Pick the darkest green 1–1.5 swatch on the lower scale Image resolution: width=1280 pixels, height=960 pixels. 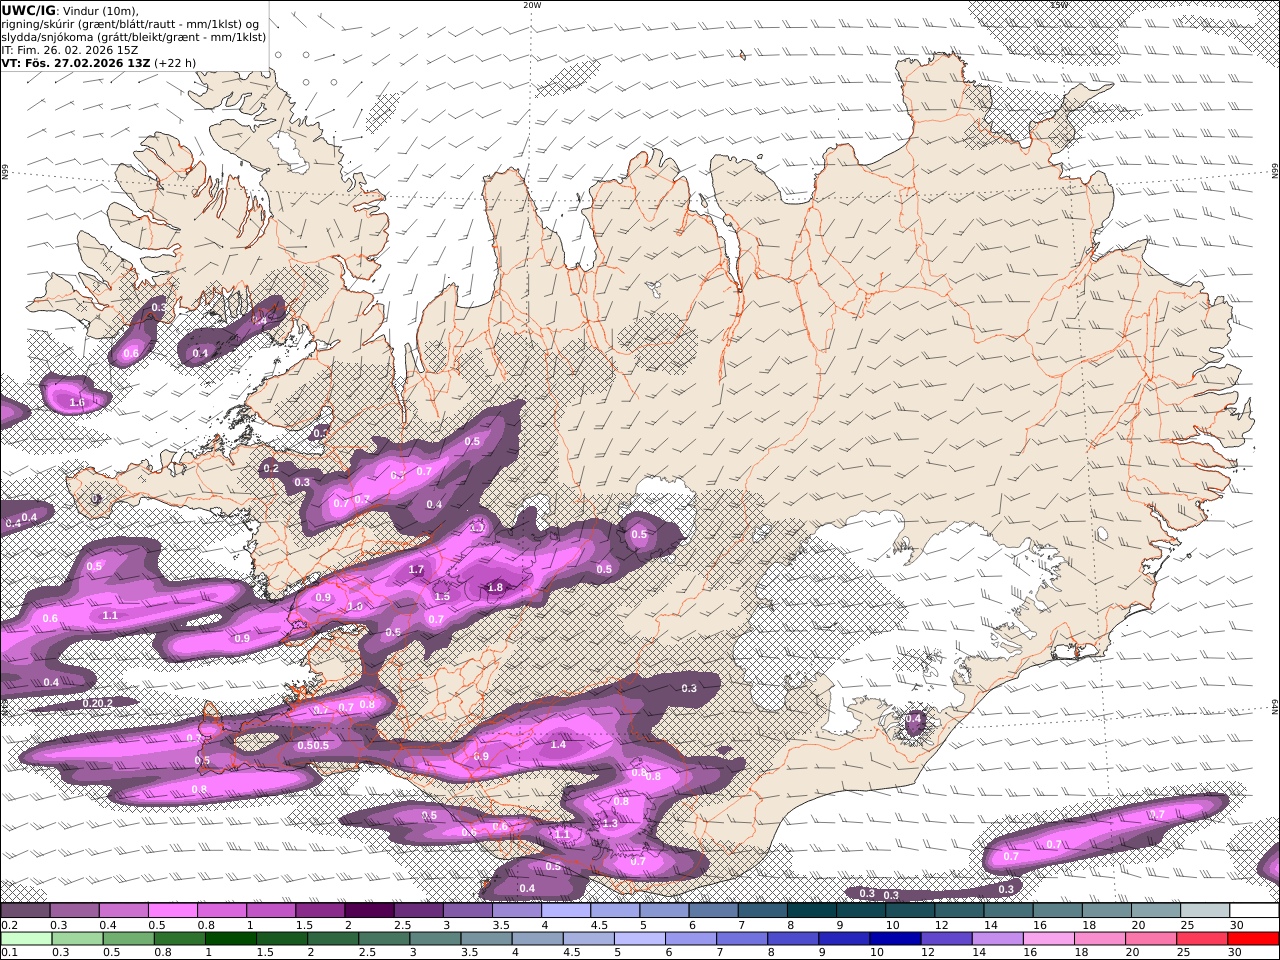click(230, 939)
